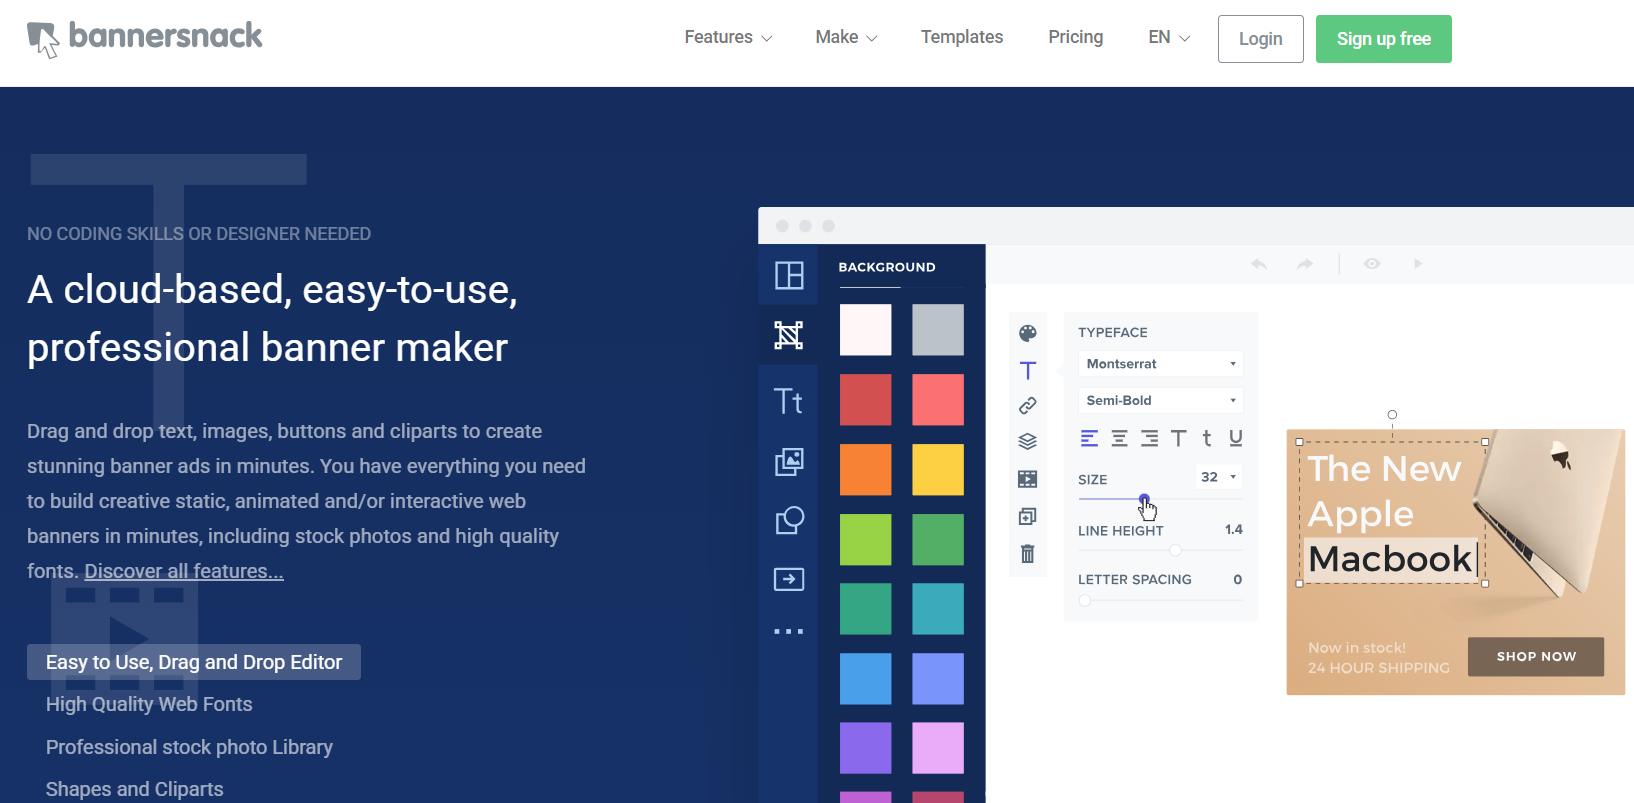Pick the gray background swatch
Screen dimensions: 1634x803
(938, 330)
